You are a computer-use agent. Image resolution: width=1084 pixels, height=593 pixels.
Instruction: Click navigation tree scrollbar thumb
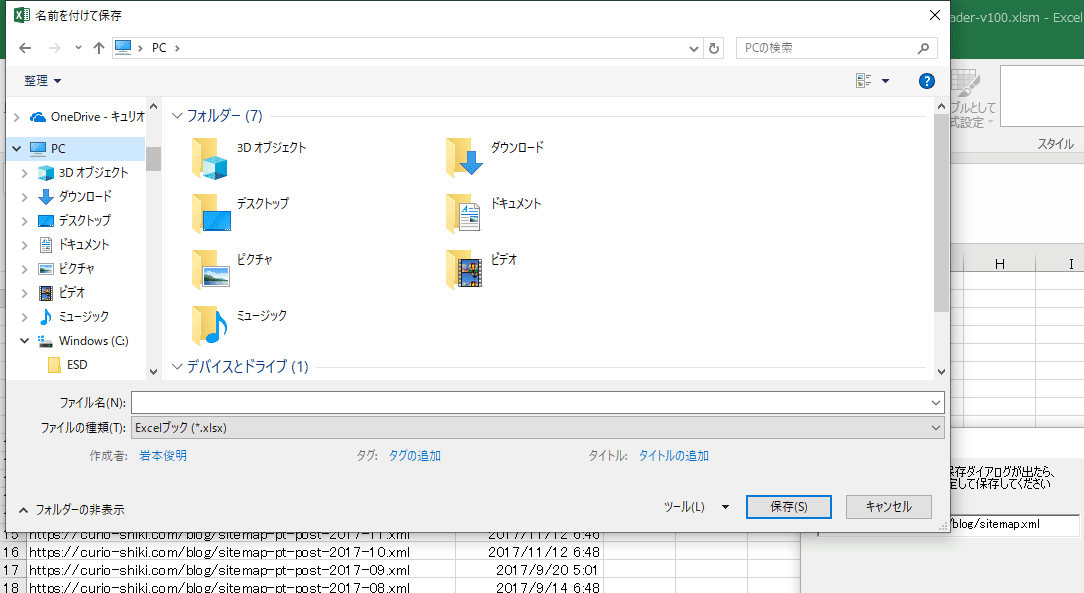coord(153,159)
